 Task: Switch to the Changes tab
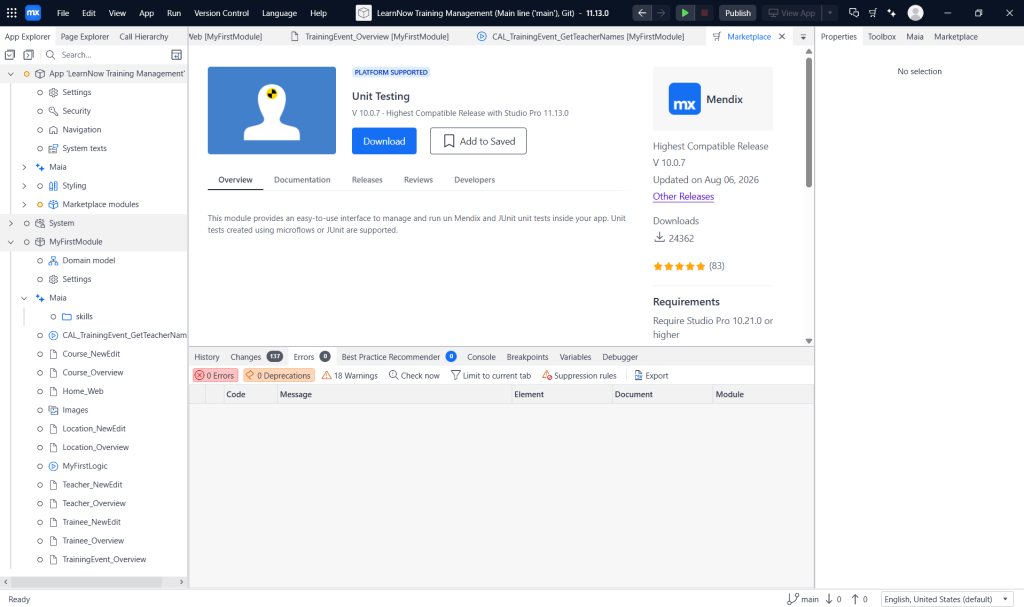click(x=255, y=357)
